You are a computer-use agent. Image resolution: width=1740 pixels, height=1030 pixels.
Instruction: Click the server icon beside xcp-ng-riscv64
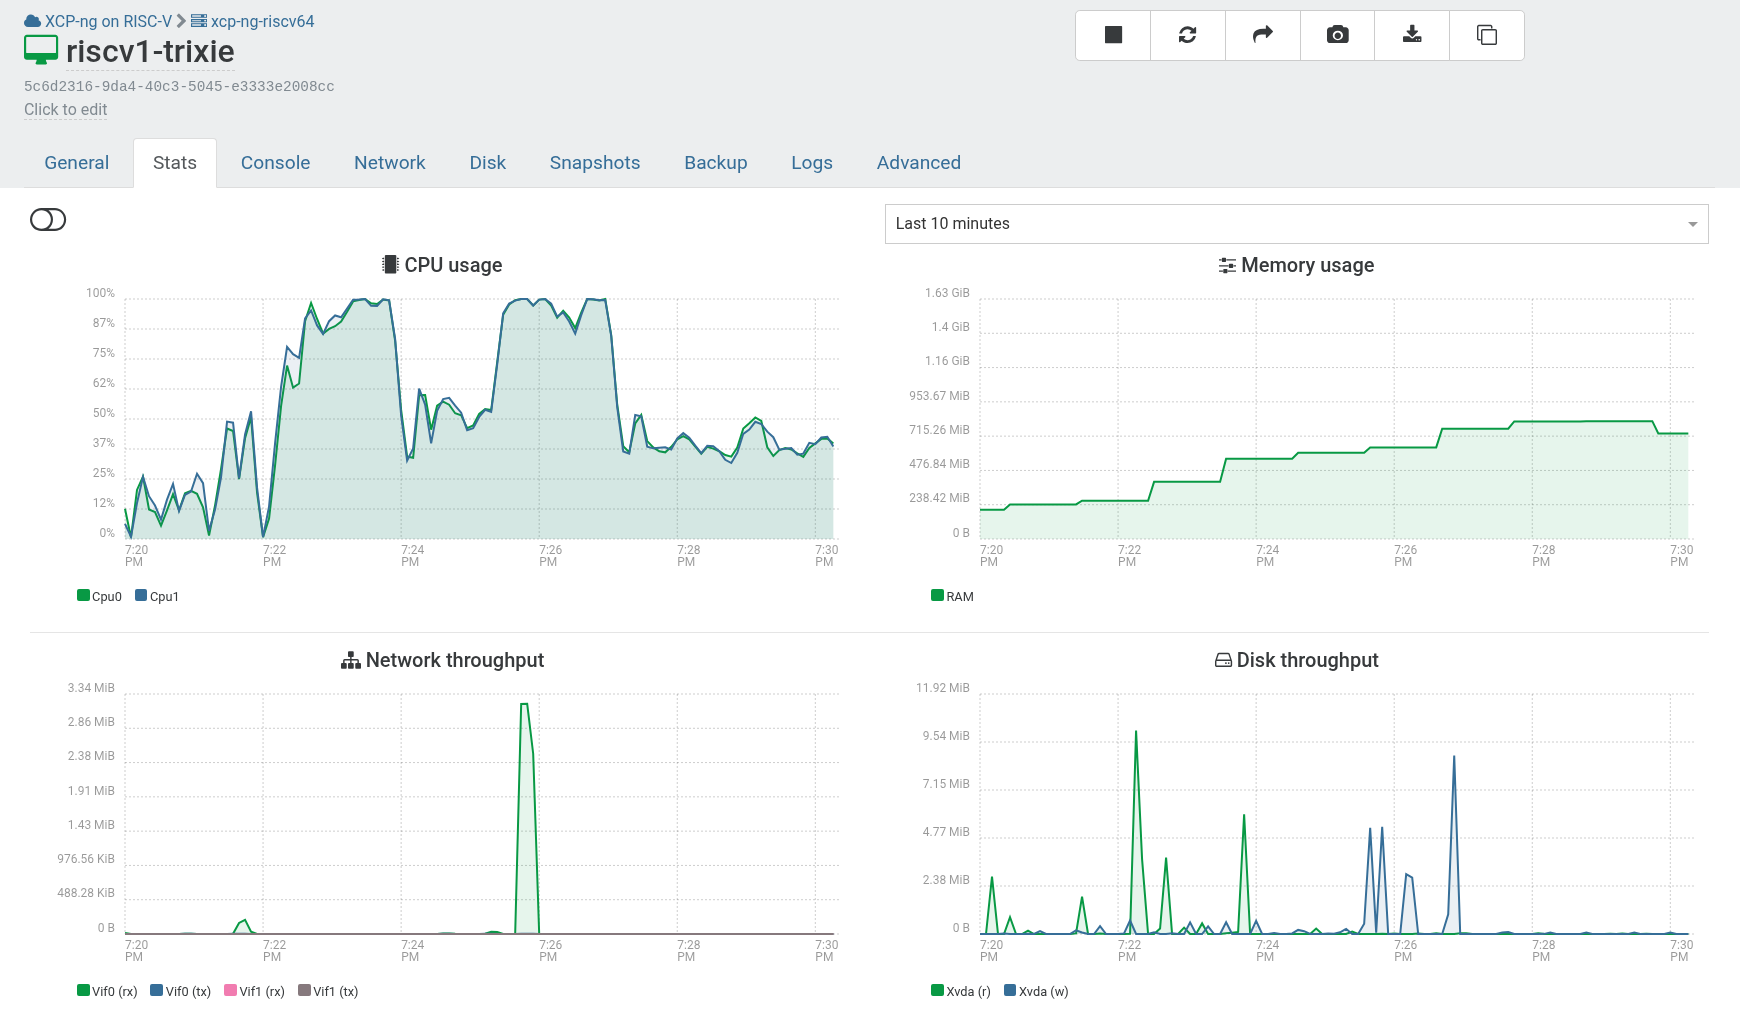click(199, 21)
